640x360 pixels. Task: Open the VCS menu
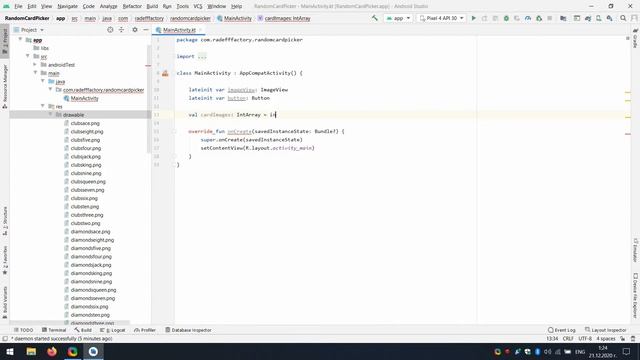(x=198, y=6)
